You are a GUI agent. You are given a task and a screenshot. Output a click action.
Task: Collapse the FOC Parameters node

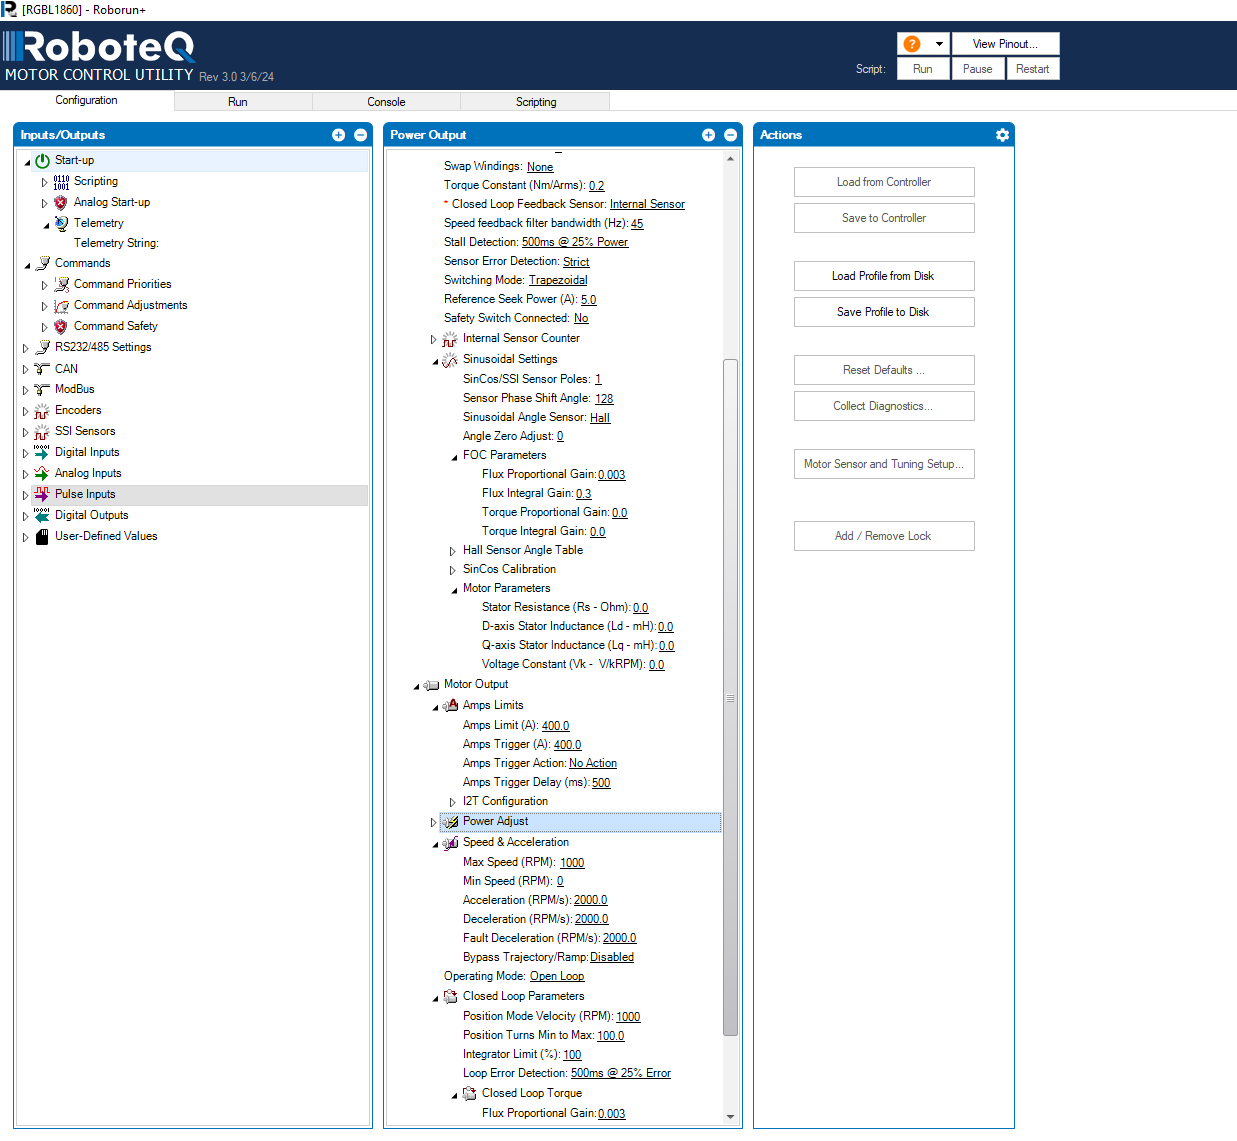(x=454, y=457)
